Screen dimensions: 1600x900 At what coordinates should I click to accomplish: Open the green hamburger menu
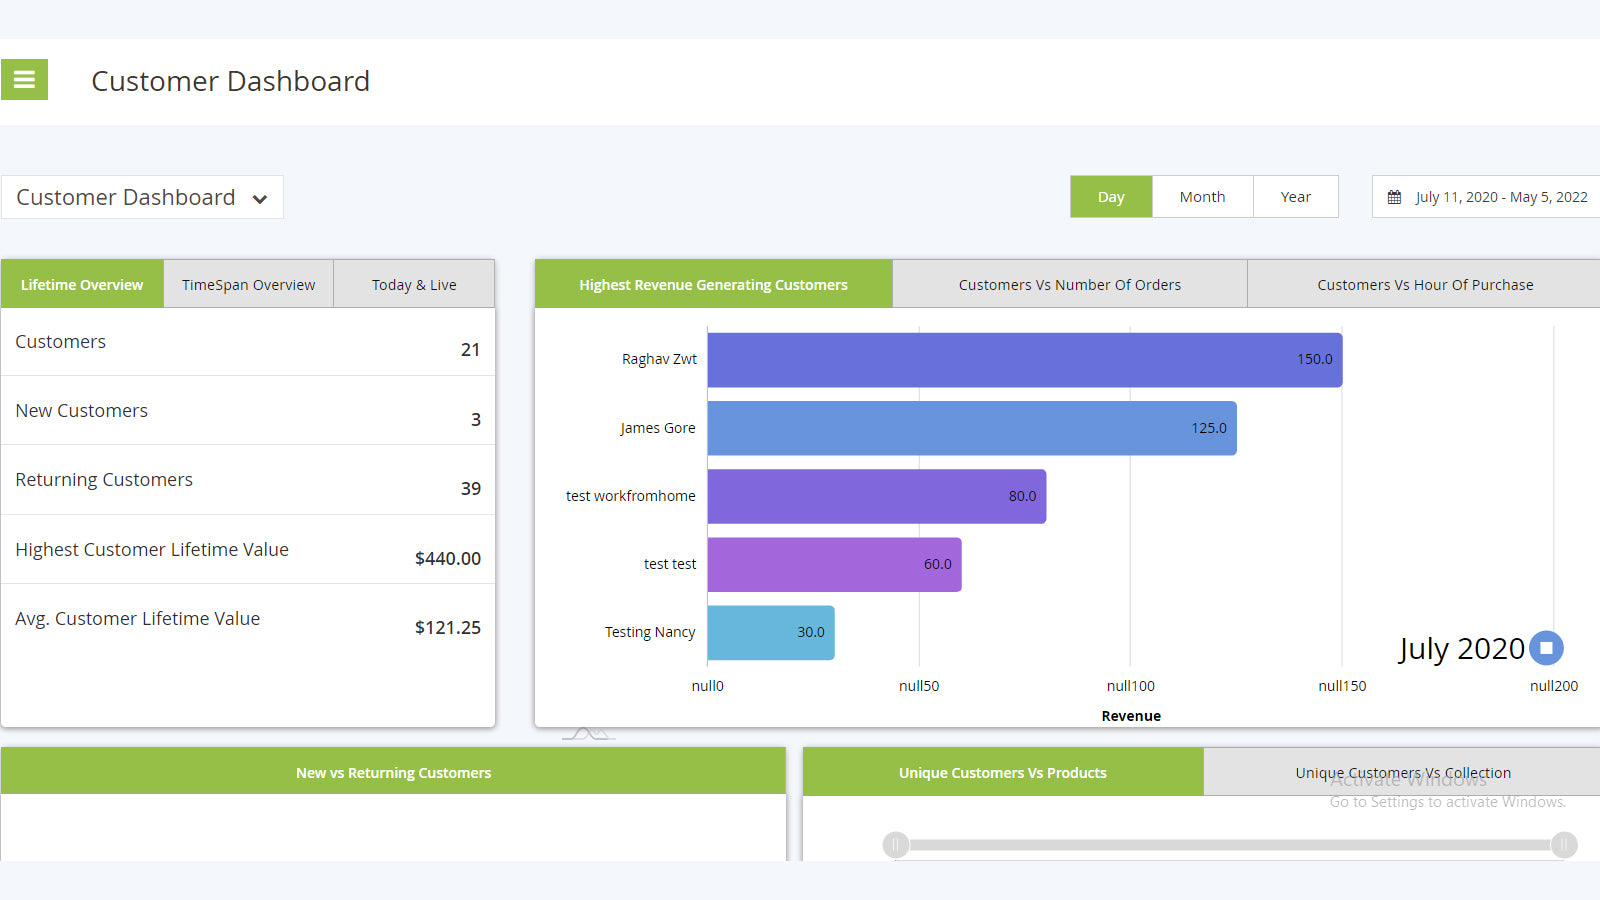pyautogui.click(x=24, y=80)
